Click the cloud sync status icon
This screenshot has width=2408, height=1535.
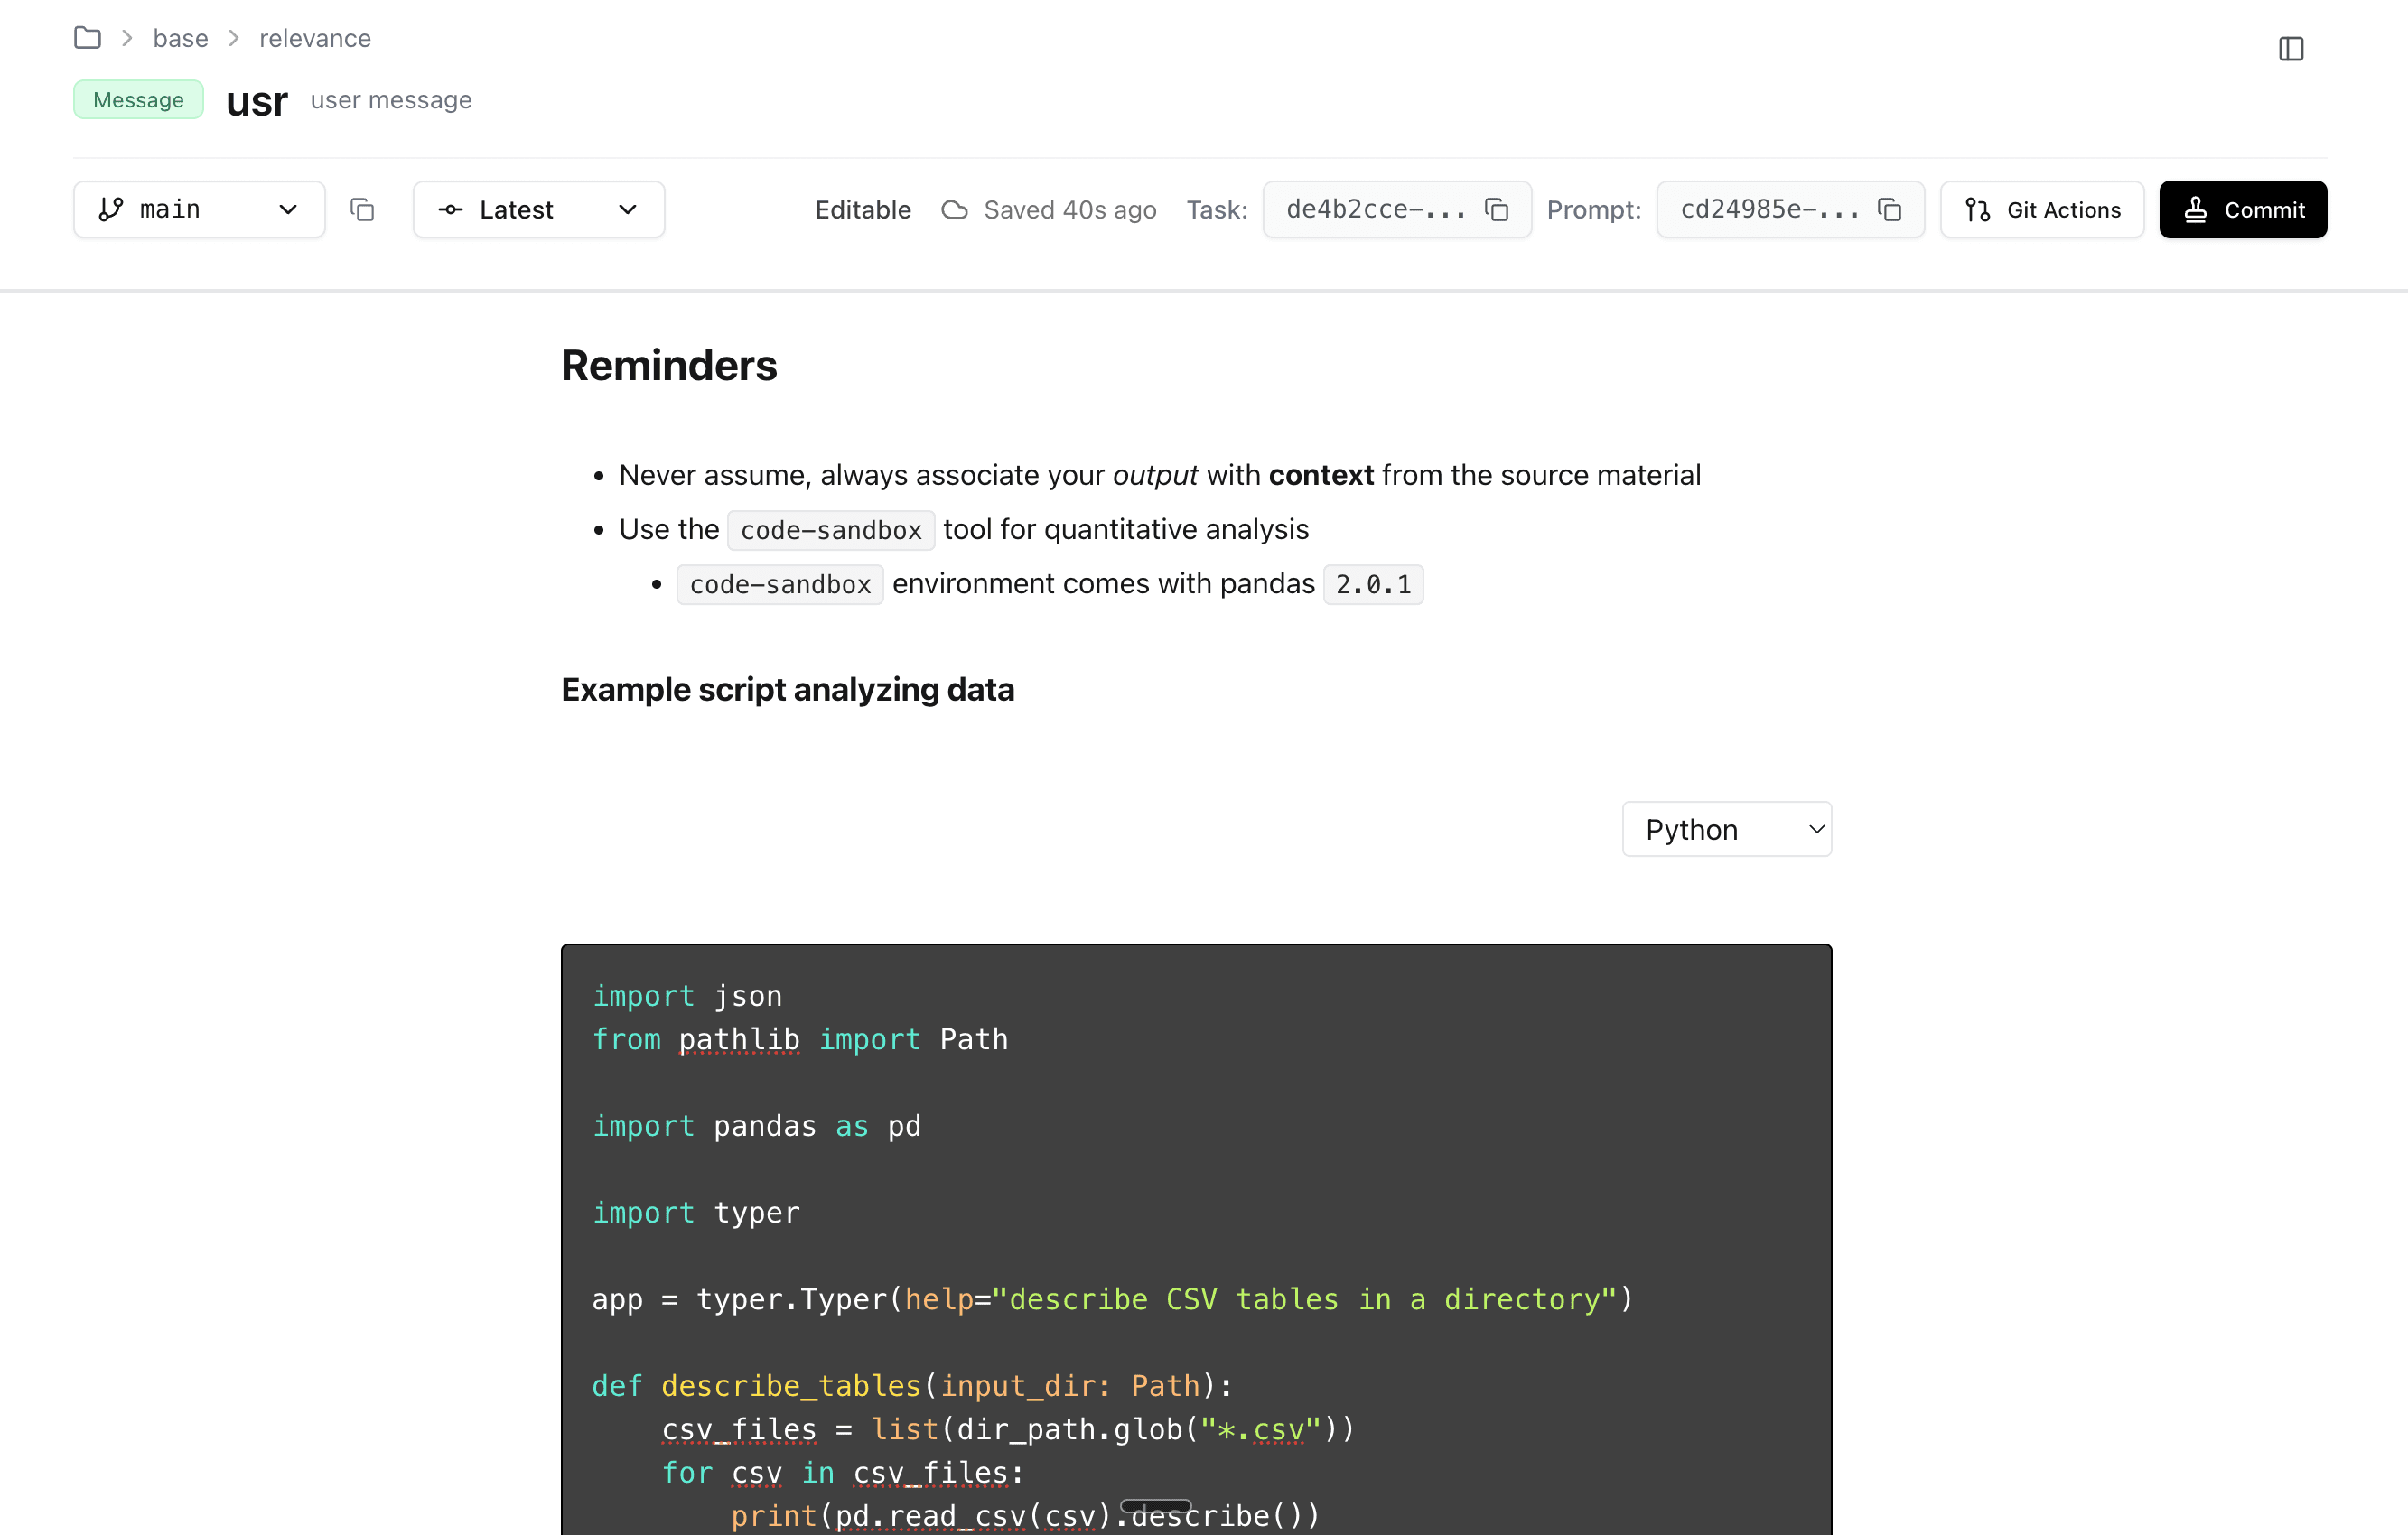[x=954, y=209]
